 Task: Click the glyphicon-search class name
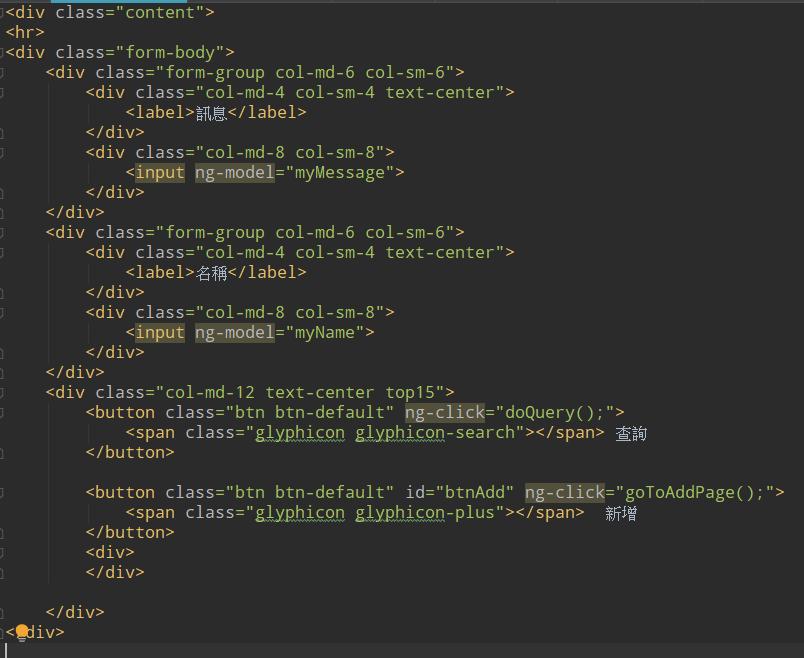(x=435, y=433)
